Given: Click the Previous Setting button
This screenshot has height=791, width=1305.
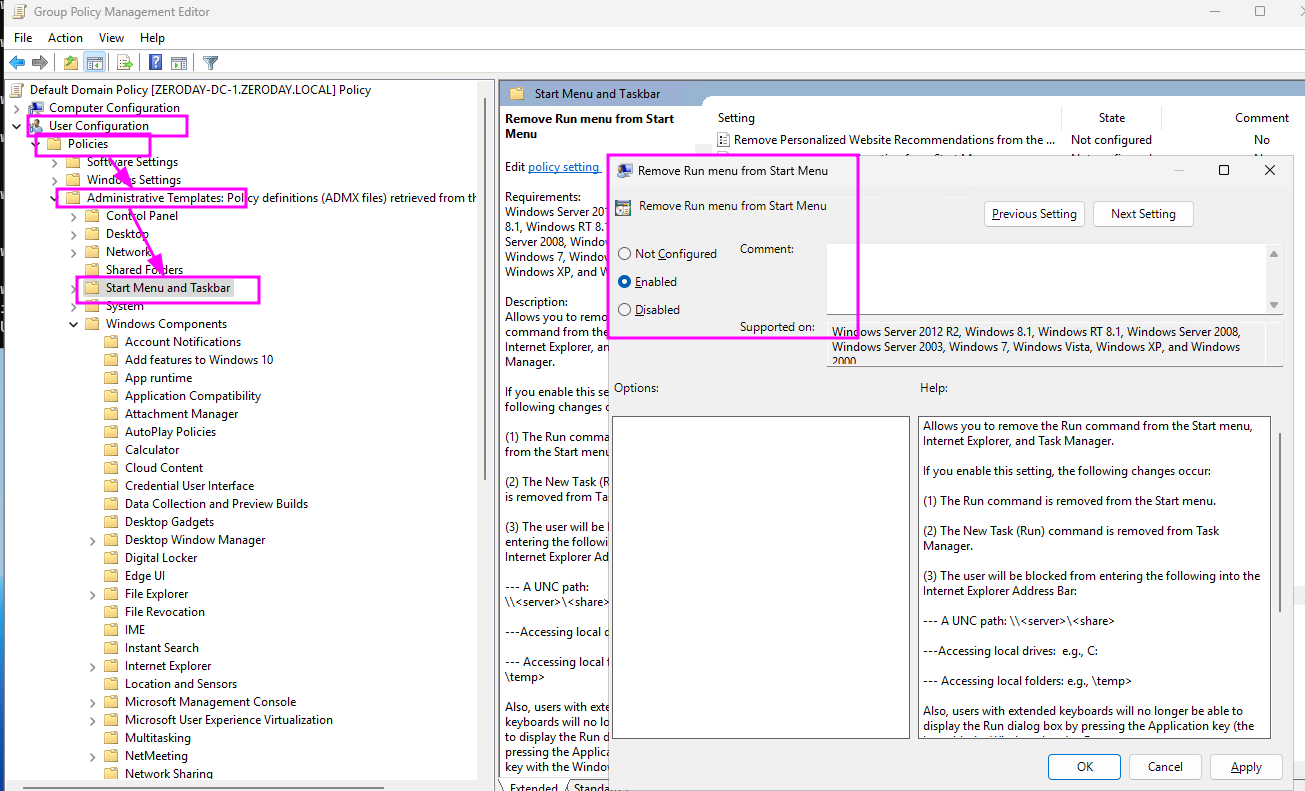Looking at the screenshot, I should 1034,214.
